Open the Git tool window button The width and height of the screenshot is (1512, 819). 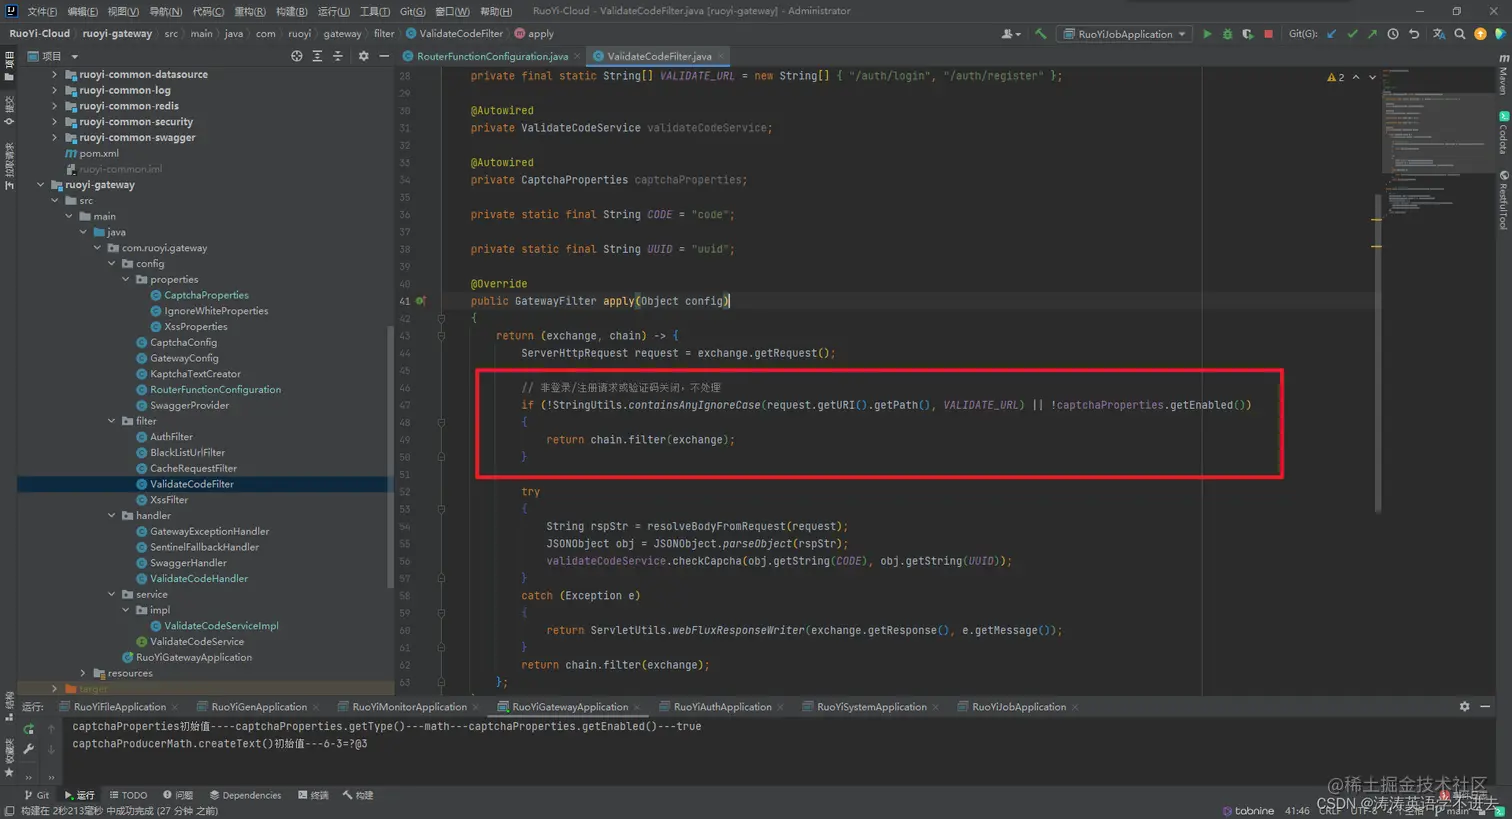pyautogui.click(x=36, y=795)
